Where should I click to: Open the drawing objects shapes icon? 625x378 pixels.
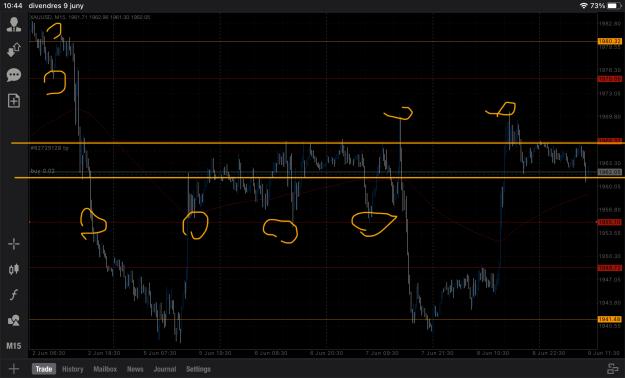14,320
